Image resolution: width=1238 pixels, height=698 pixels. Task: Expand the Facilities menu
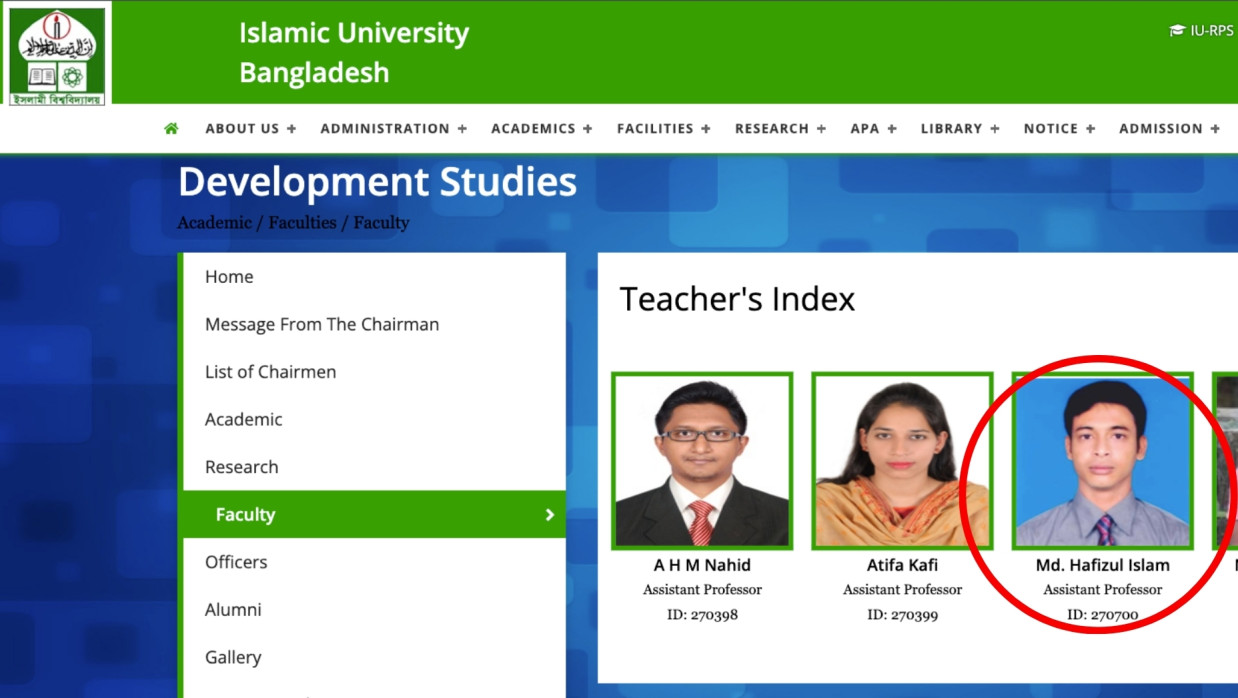(664, 129)
